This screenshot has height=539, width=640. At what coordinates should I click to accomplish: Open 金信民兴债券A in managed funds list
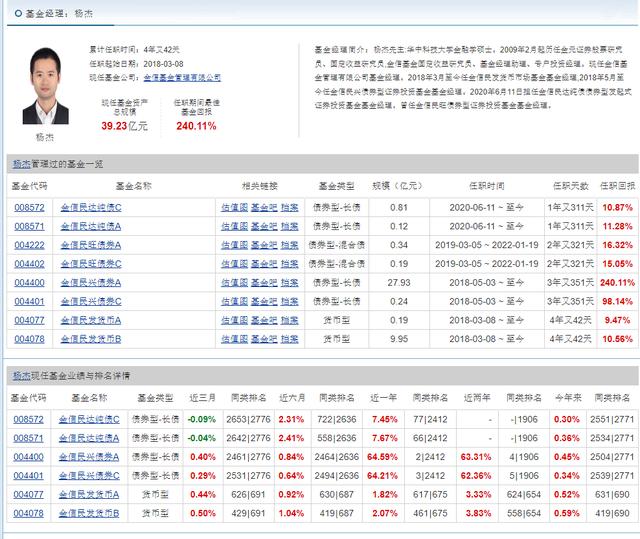tap(91, 283)
